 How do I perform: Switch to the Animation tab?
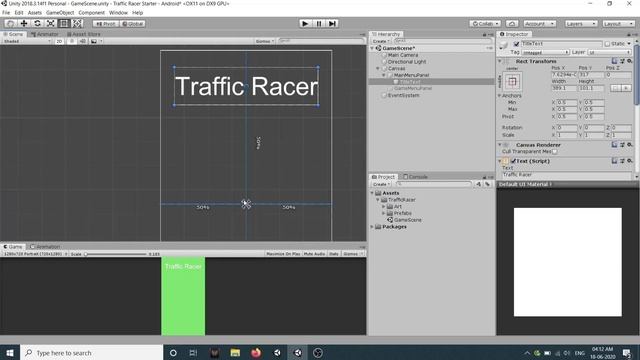point(45,247)
